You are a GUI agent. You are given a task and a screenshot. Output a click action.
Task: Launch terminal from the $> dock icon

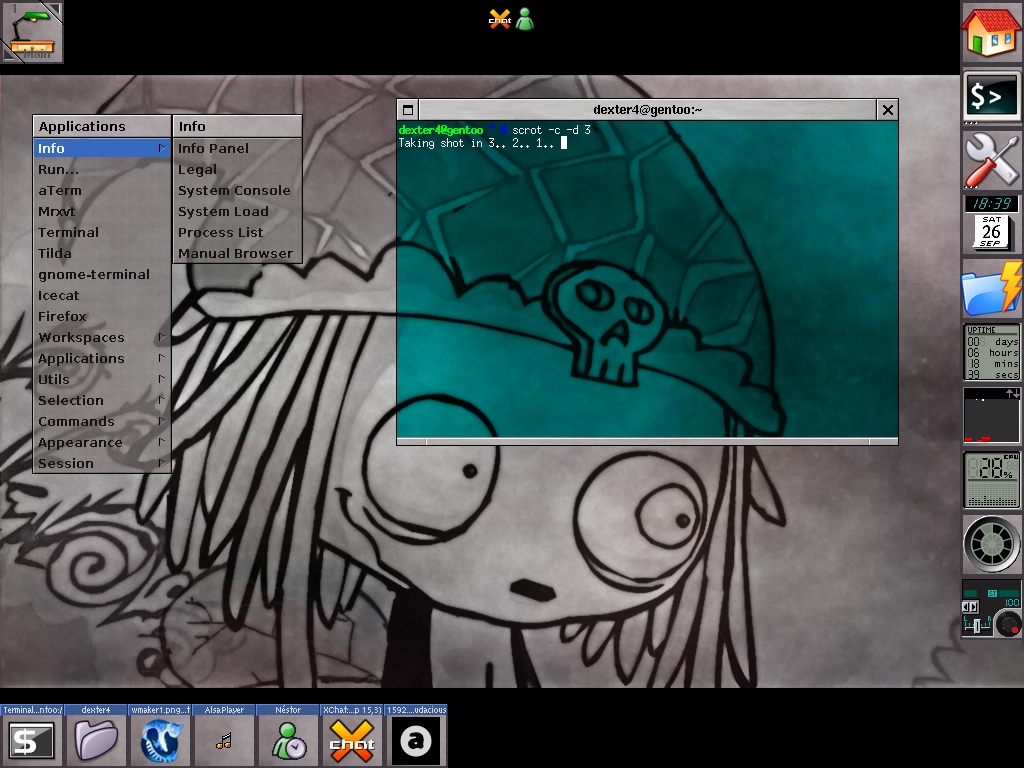[991, 97]
